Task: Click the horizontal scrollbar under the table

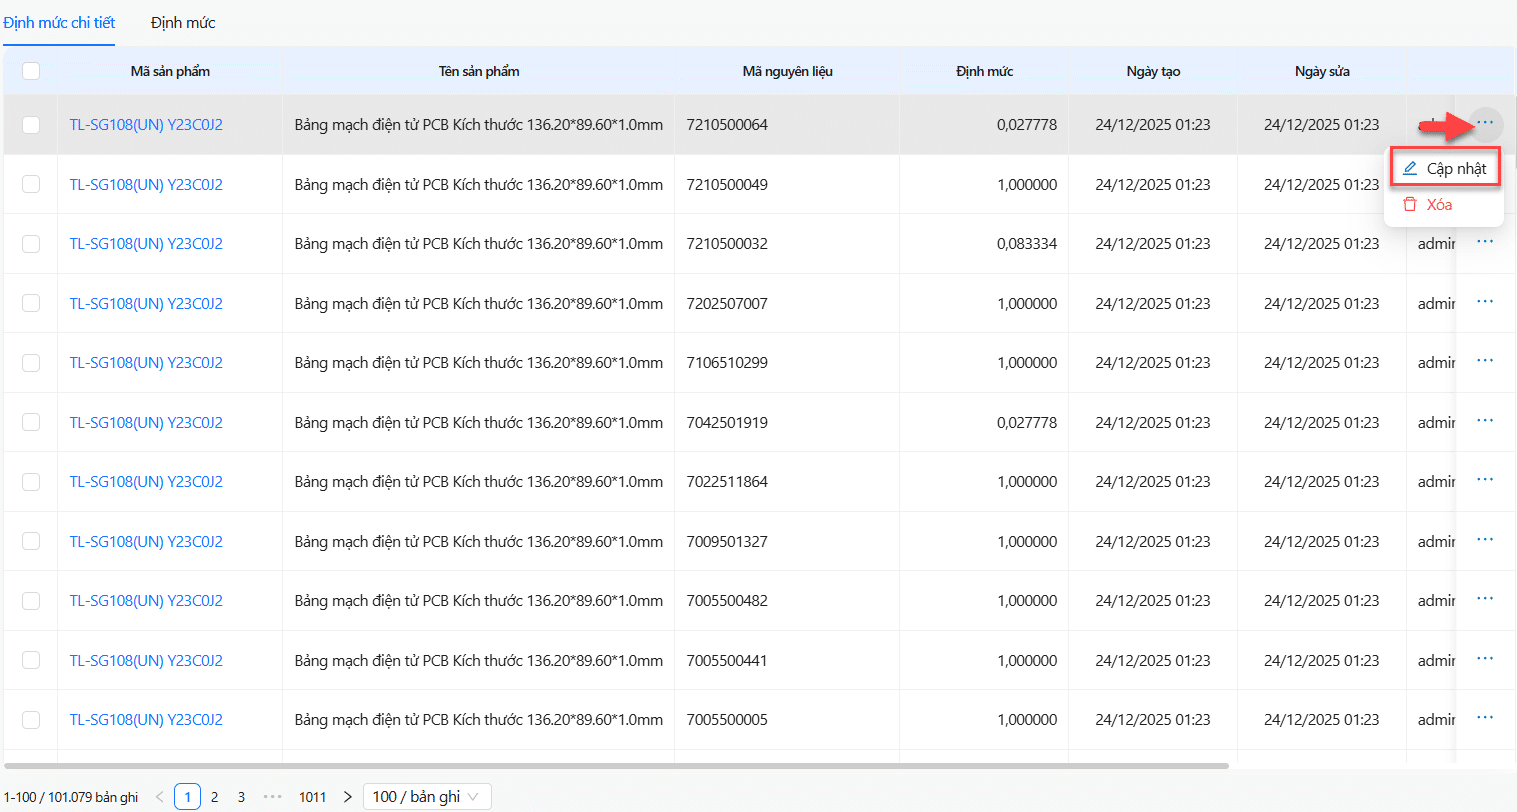Action: pos(615,766)
